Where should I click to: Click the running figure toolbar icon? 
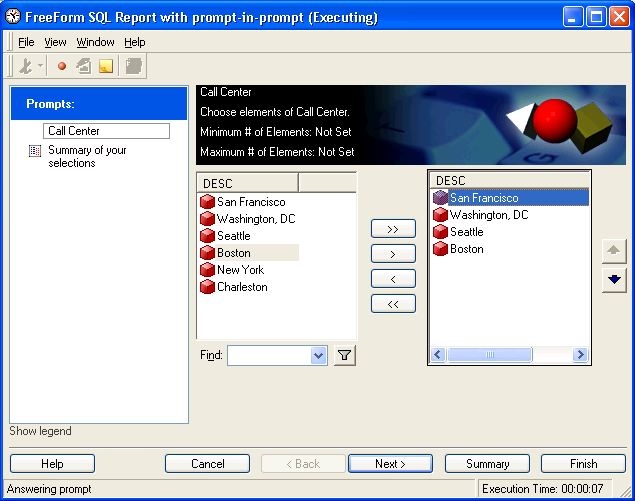(27, 67)
